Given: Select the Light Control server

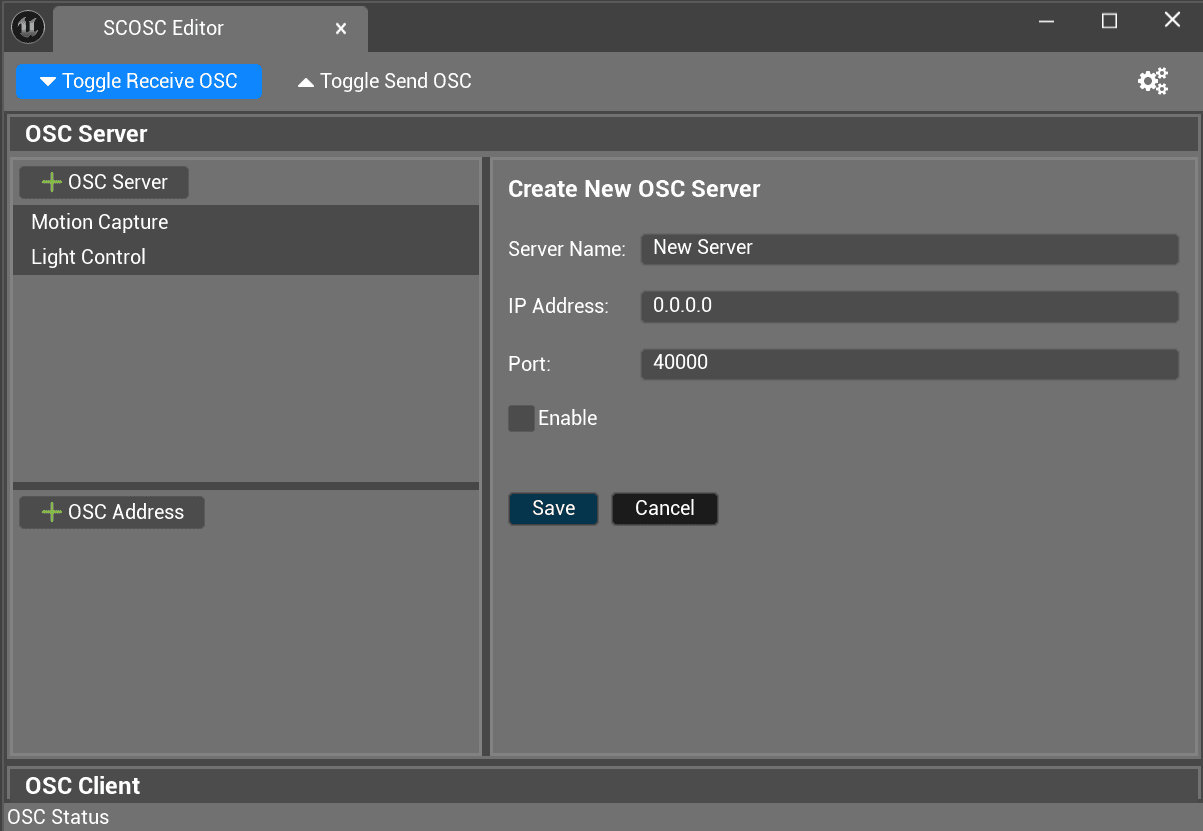Looking at the screenshot, I should pos(246,257).
